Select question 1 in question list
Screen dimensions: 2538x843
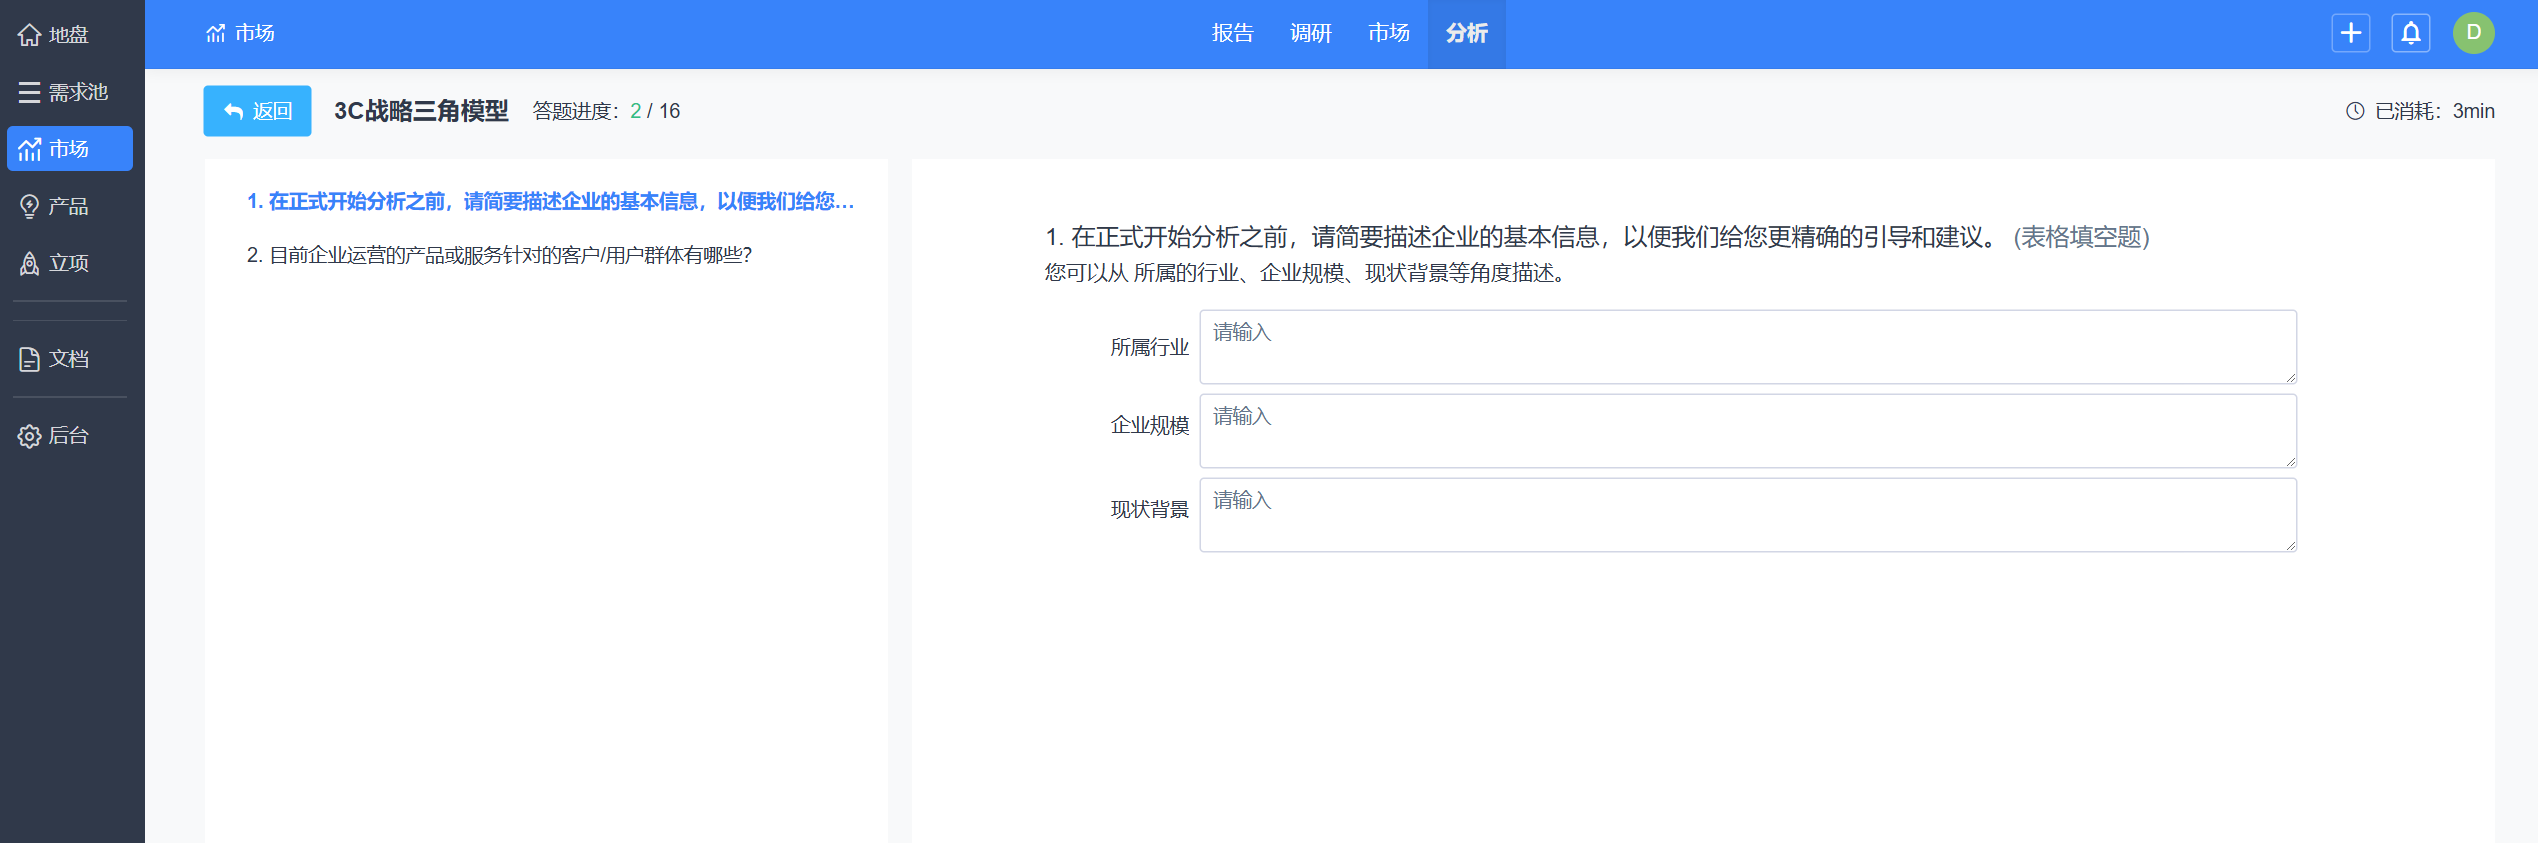[550, 202]
